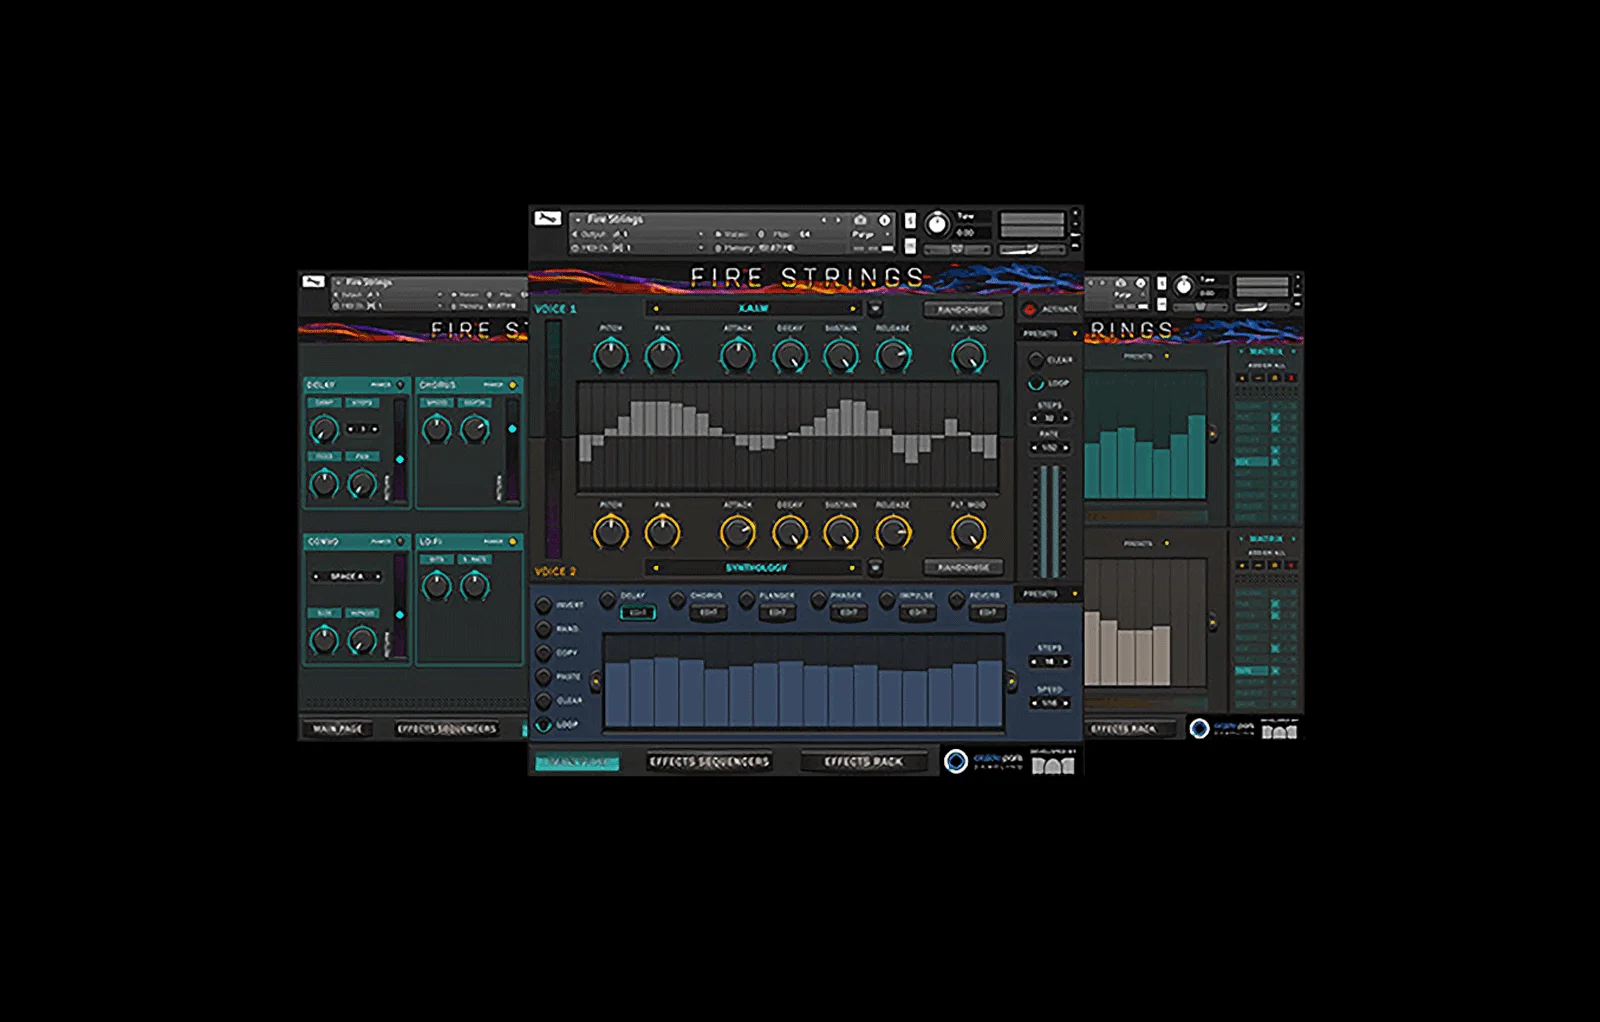1600x1022 pixels.
Task: Click Voice 1 Randomise button
Action: coord(963,310)
